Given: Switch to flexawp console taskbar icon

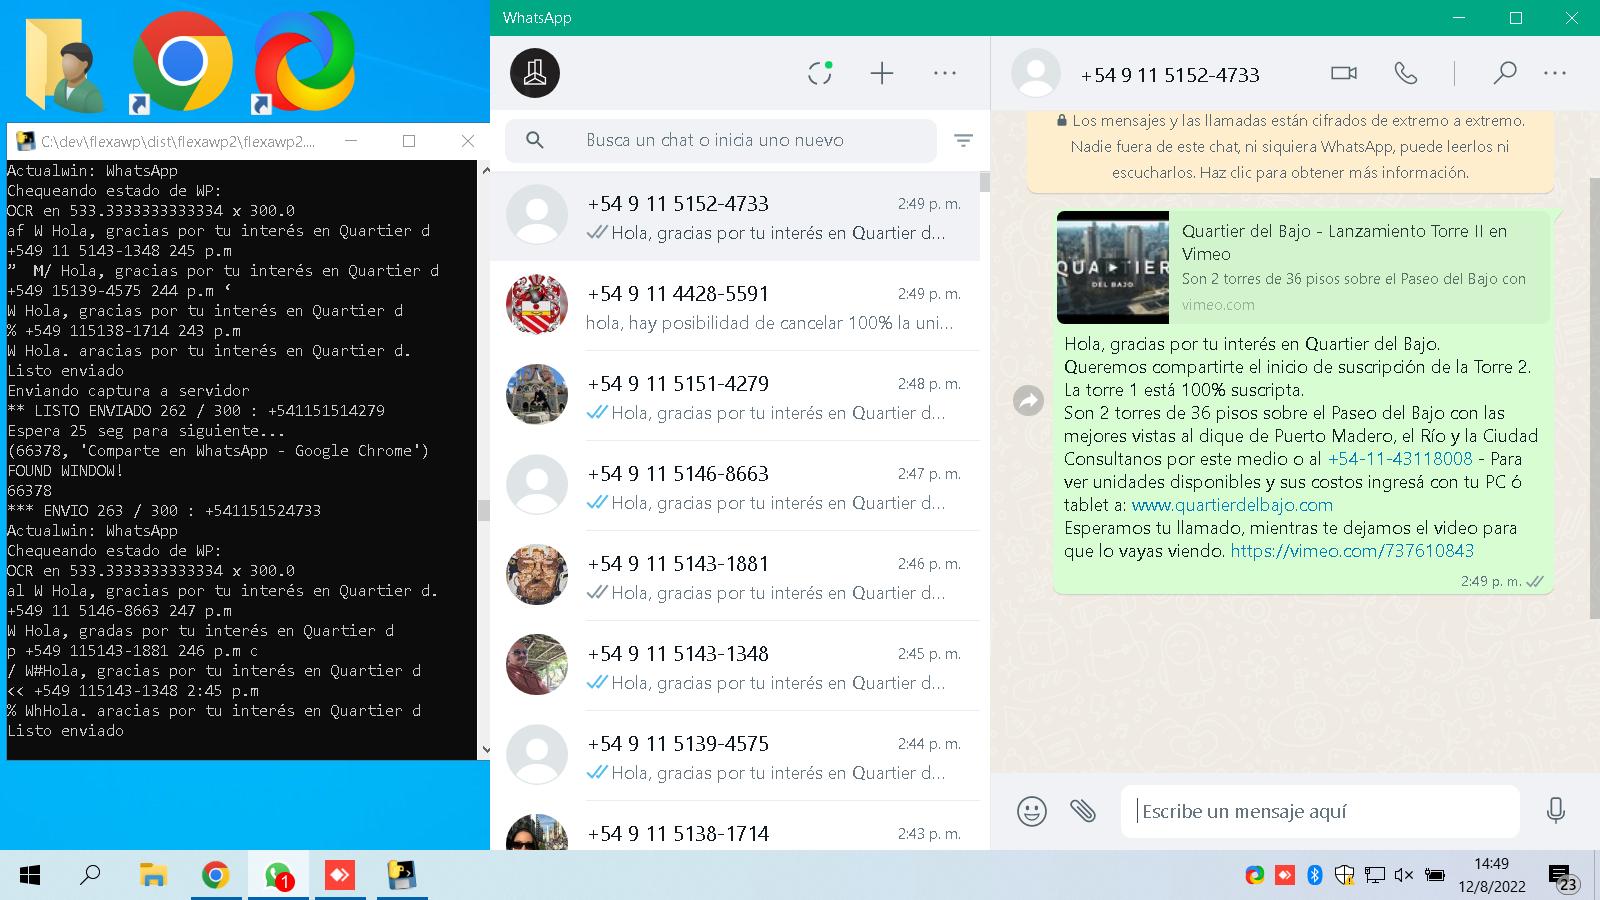Looking at the screenshot, I should tap(402, 876).
